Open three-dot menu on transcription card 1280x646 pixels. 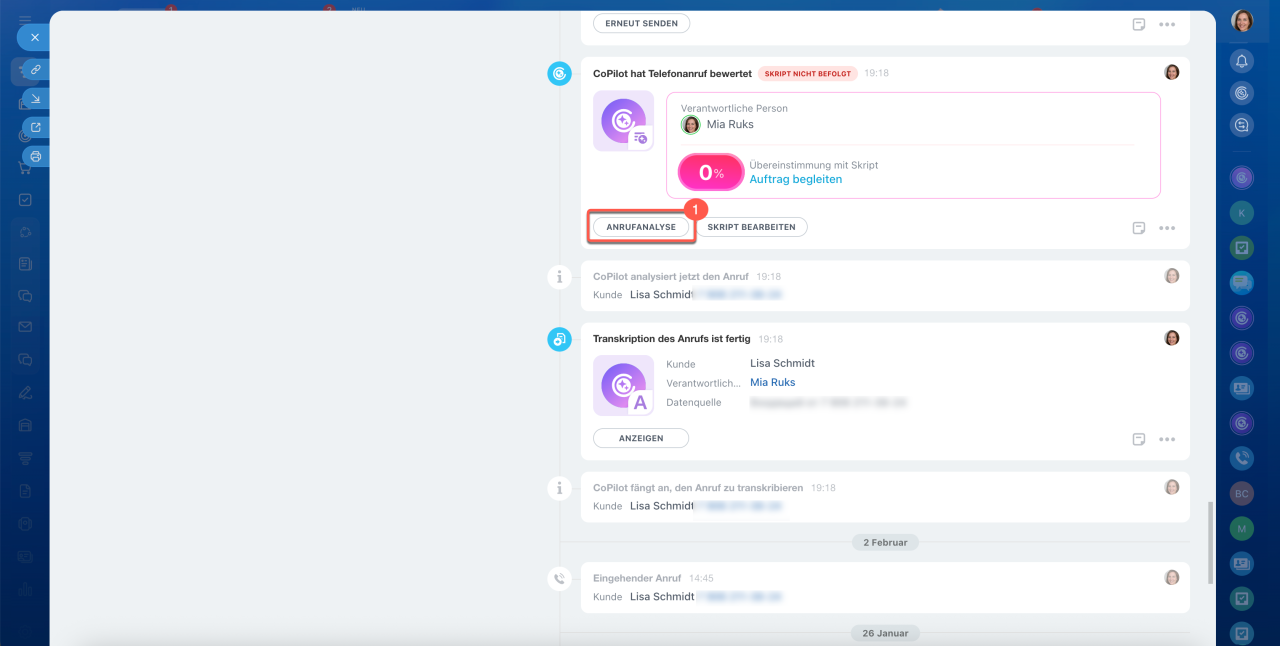(x=1167, y=439)
